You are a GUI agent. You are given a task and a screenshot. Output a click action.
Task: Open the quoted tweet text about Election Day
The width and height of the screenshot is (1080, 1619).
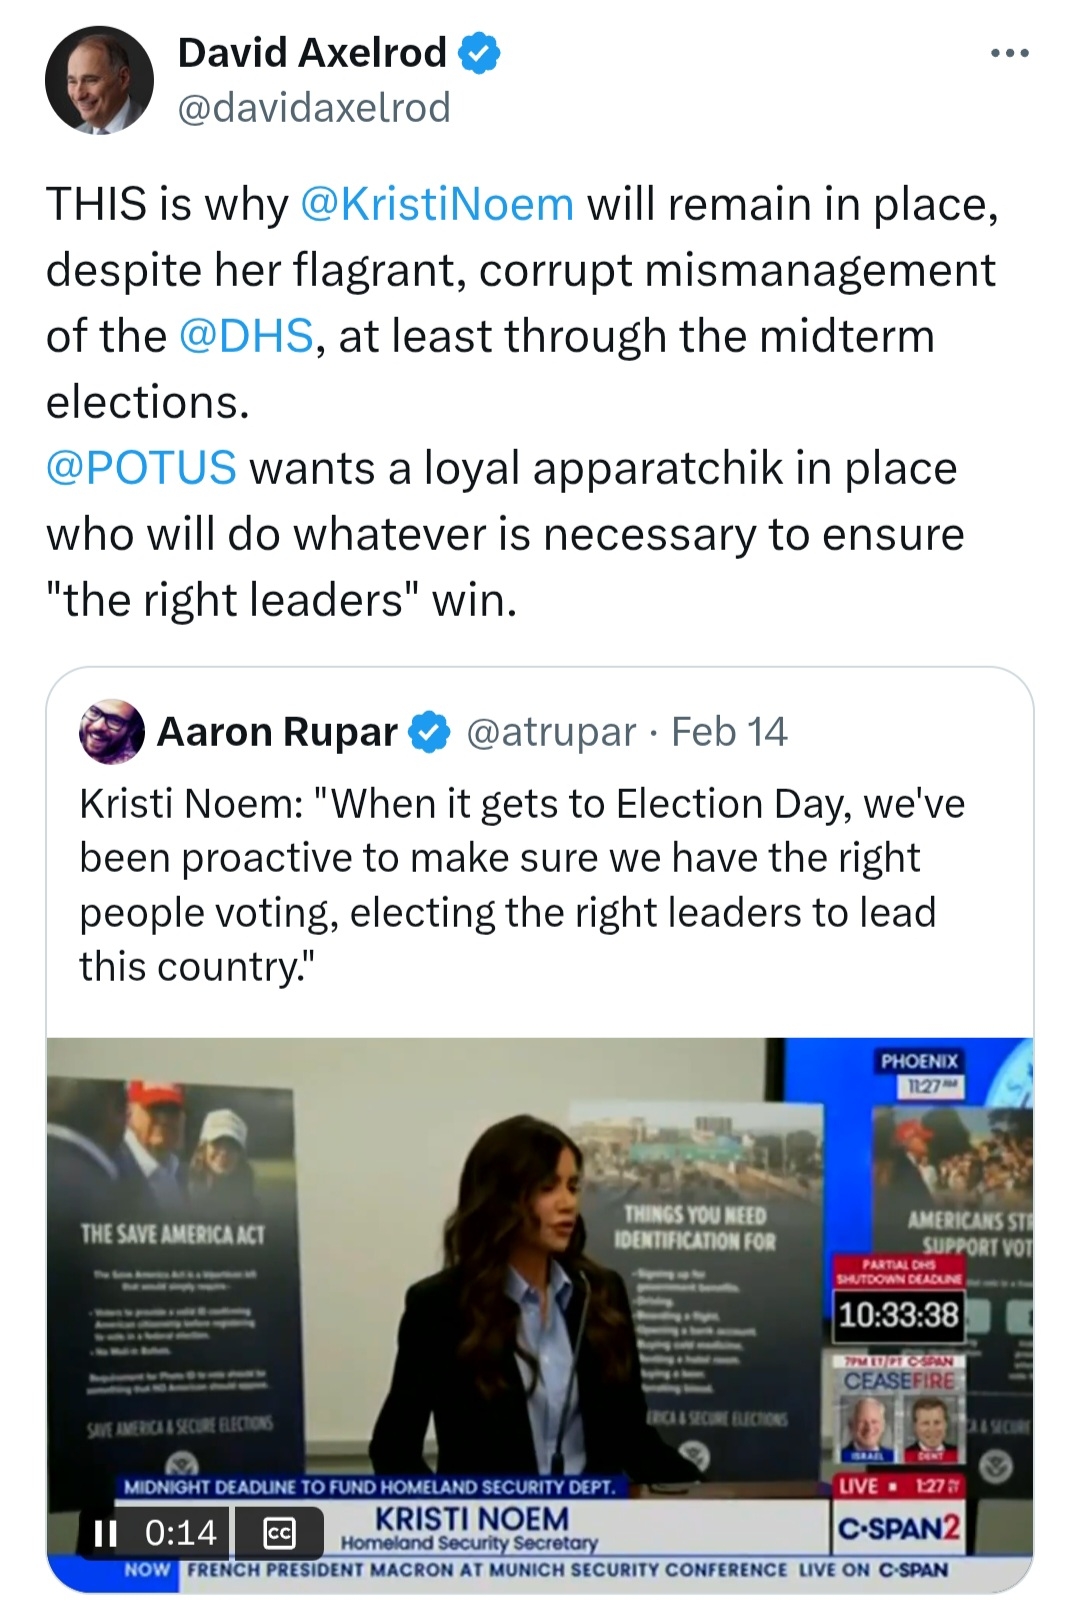pyautogui.click(x=520, y=885)
